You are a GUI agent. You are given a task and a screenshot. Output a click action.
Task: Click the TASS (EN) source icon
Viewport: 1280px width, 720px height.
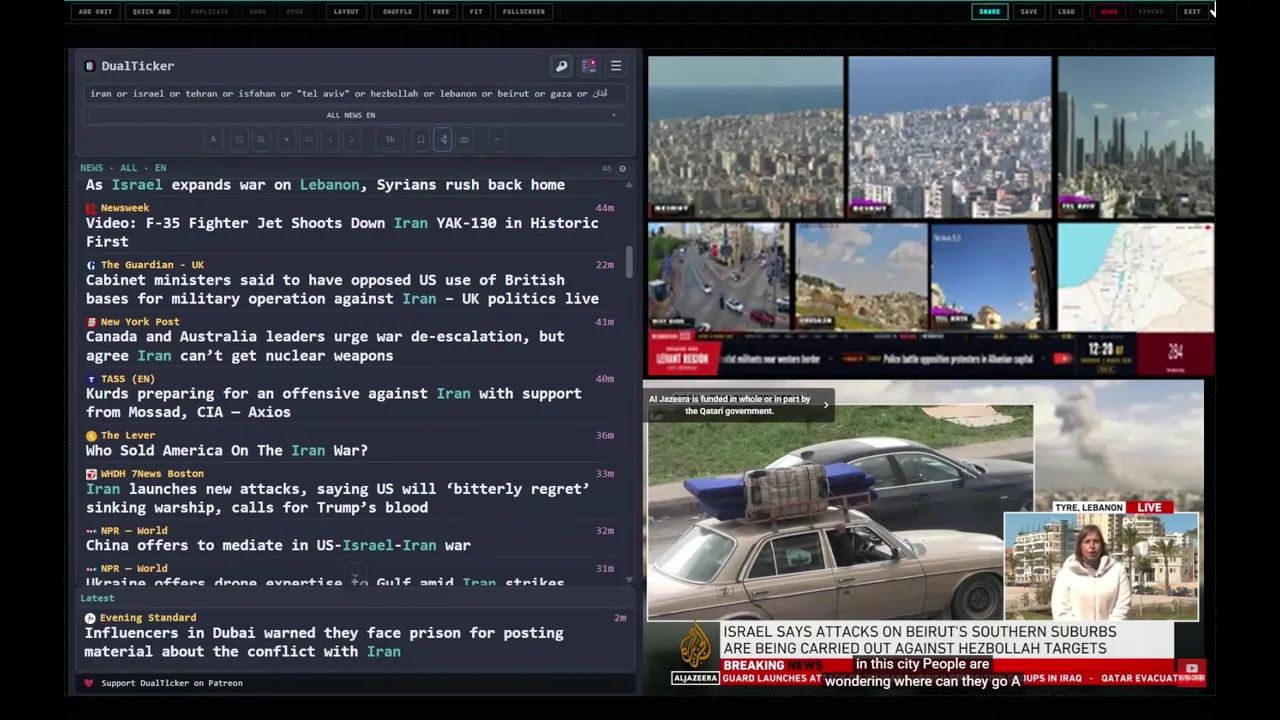click(91, 379)
